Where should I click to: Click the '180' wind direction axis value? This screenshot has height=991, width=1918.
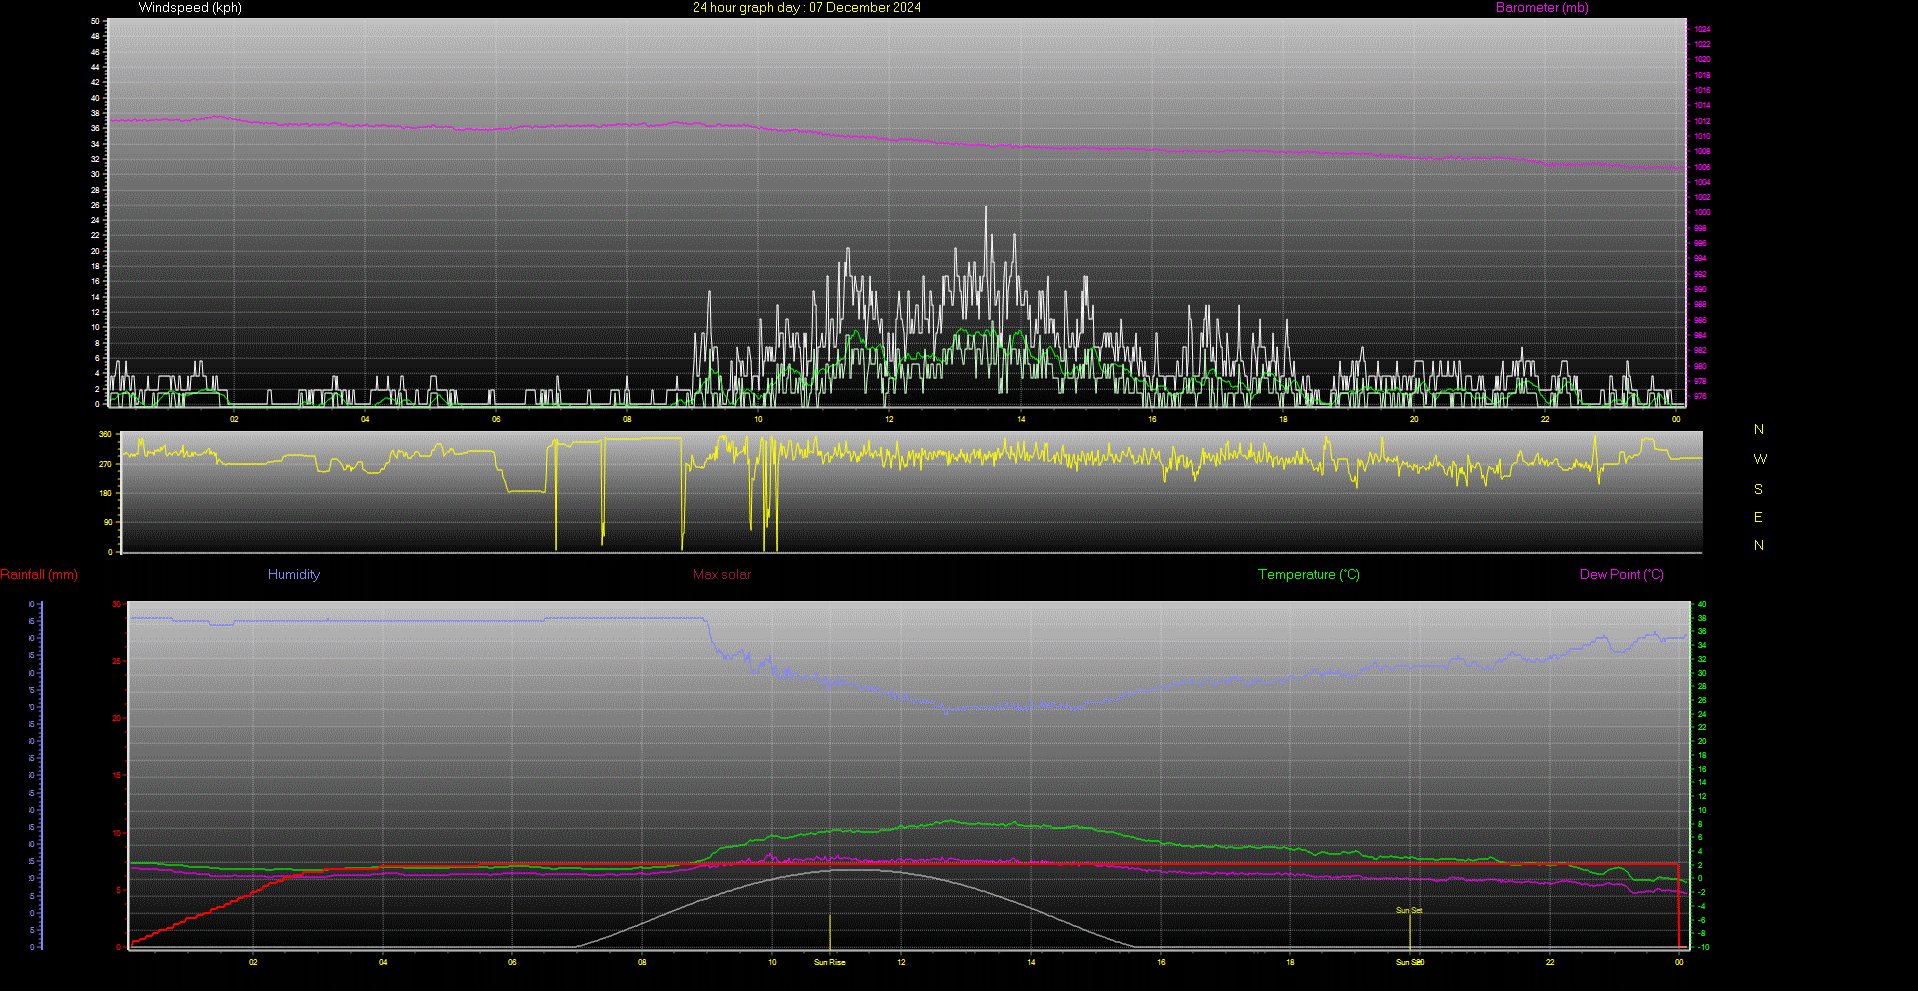click(105, 493)
